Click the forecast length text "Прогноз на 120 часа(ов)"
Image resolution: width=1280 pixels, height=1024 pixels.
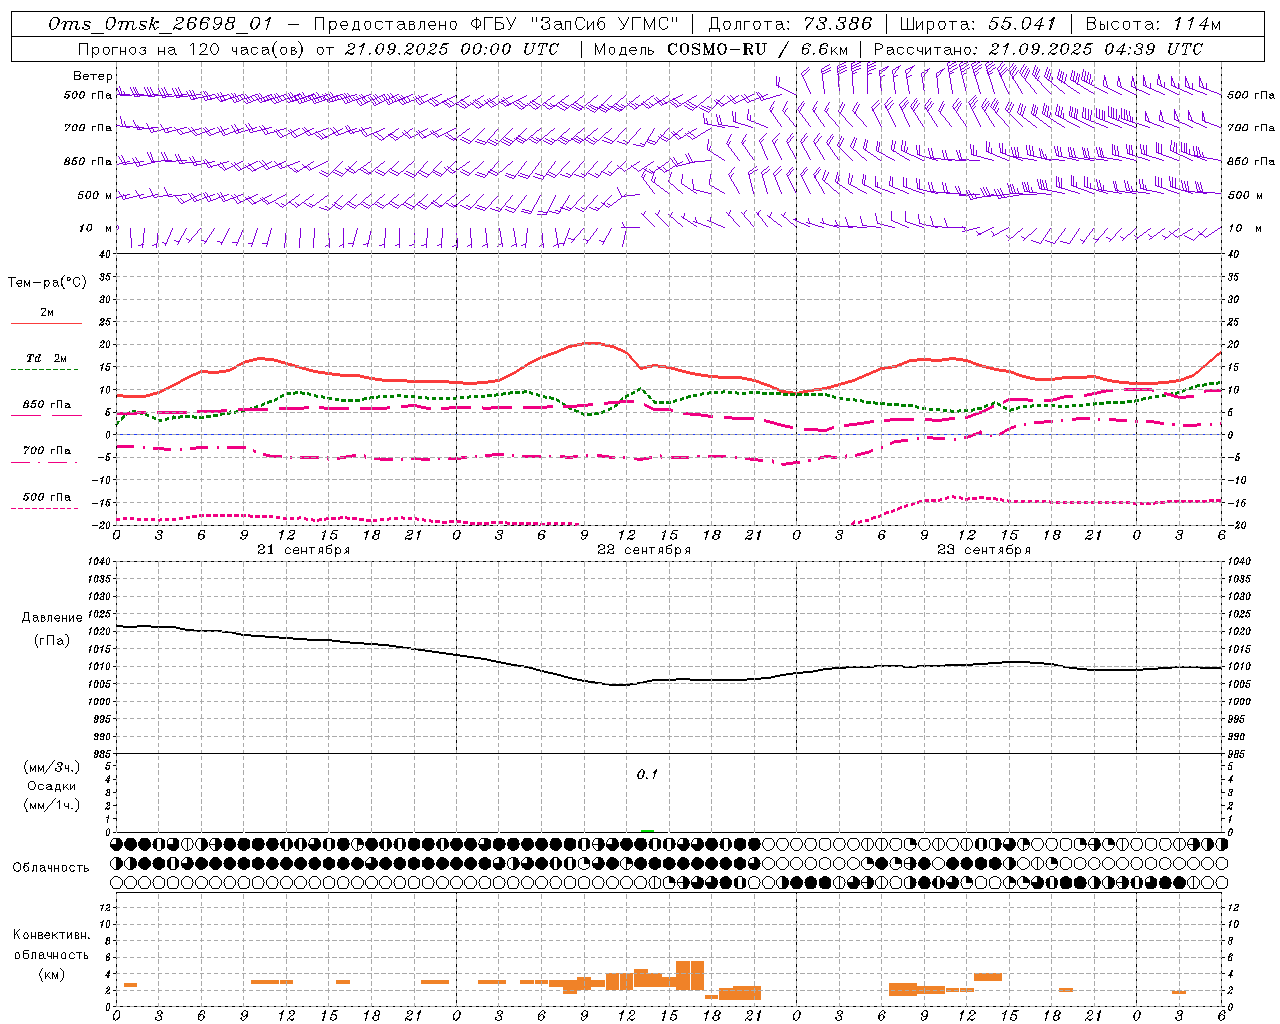click(193, 49)
